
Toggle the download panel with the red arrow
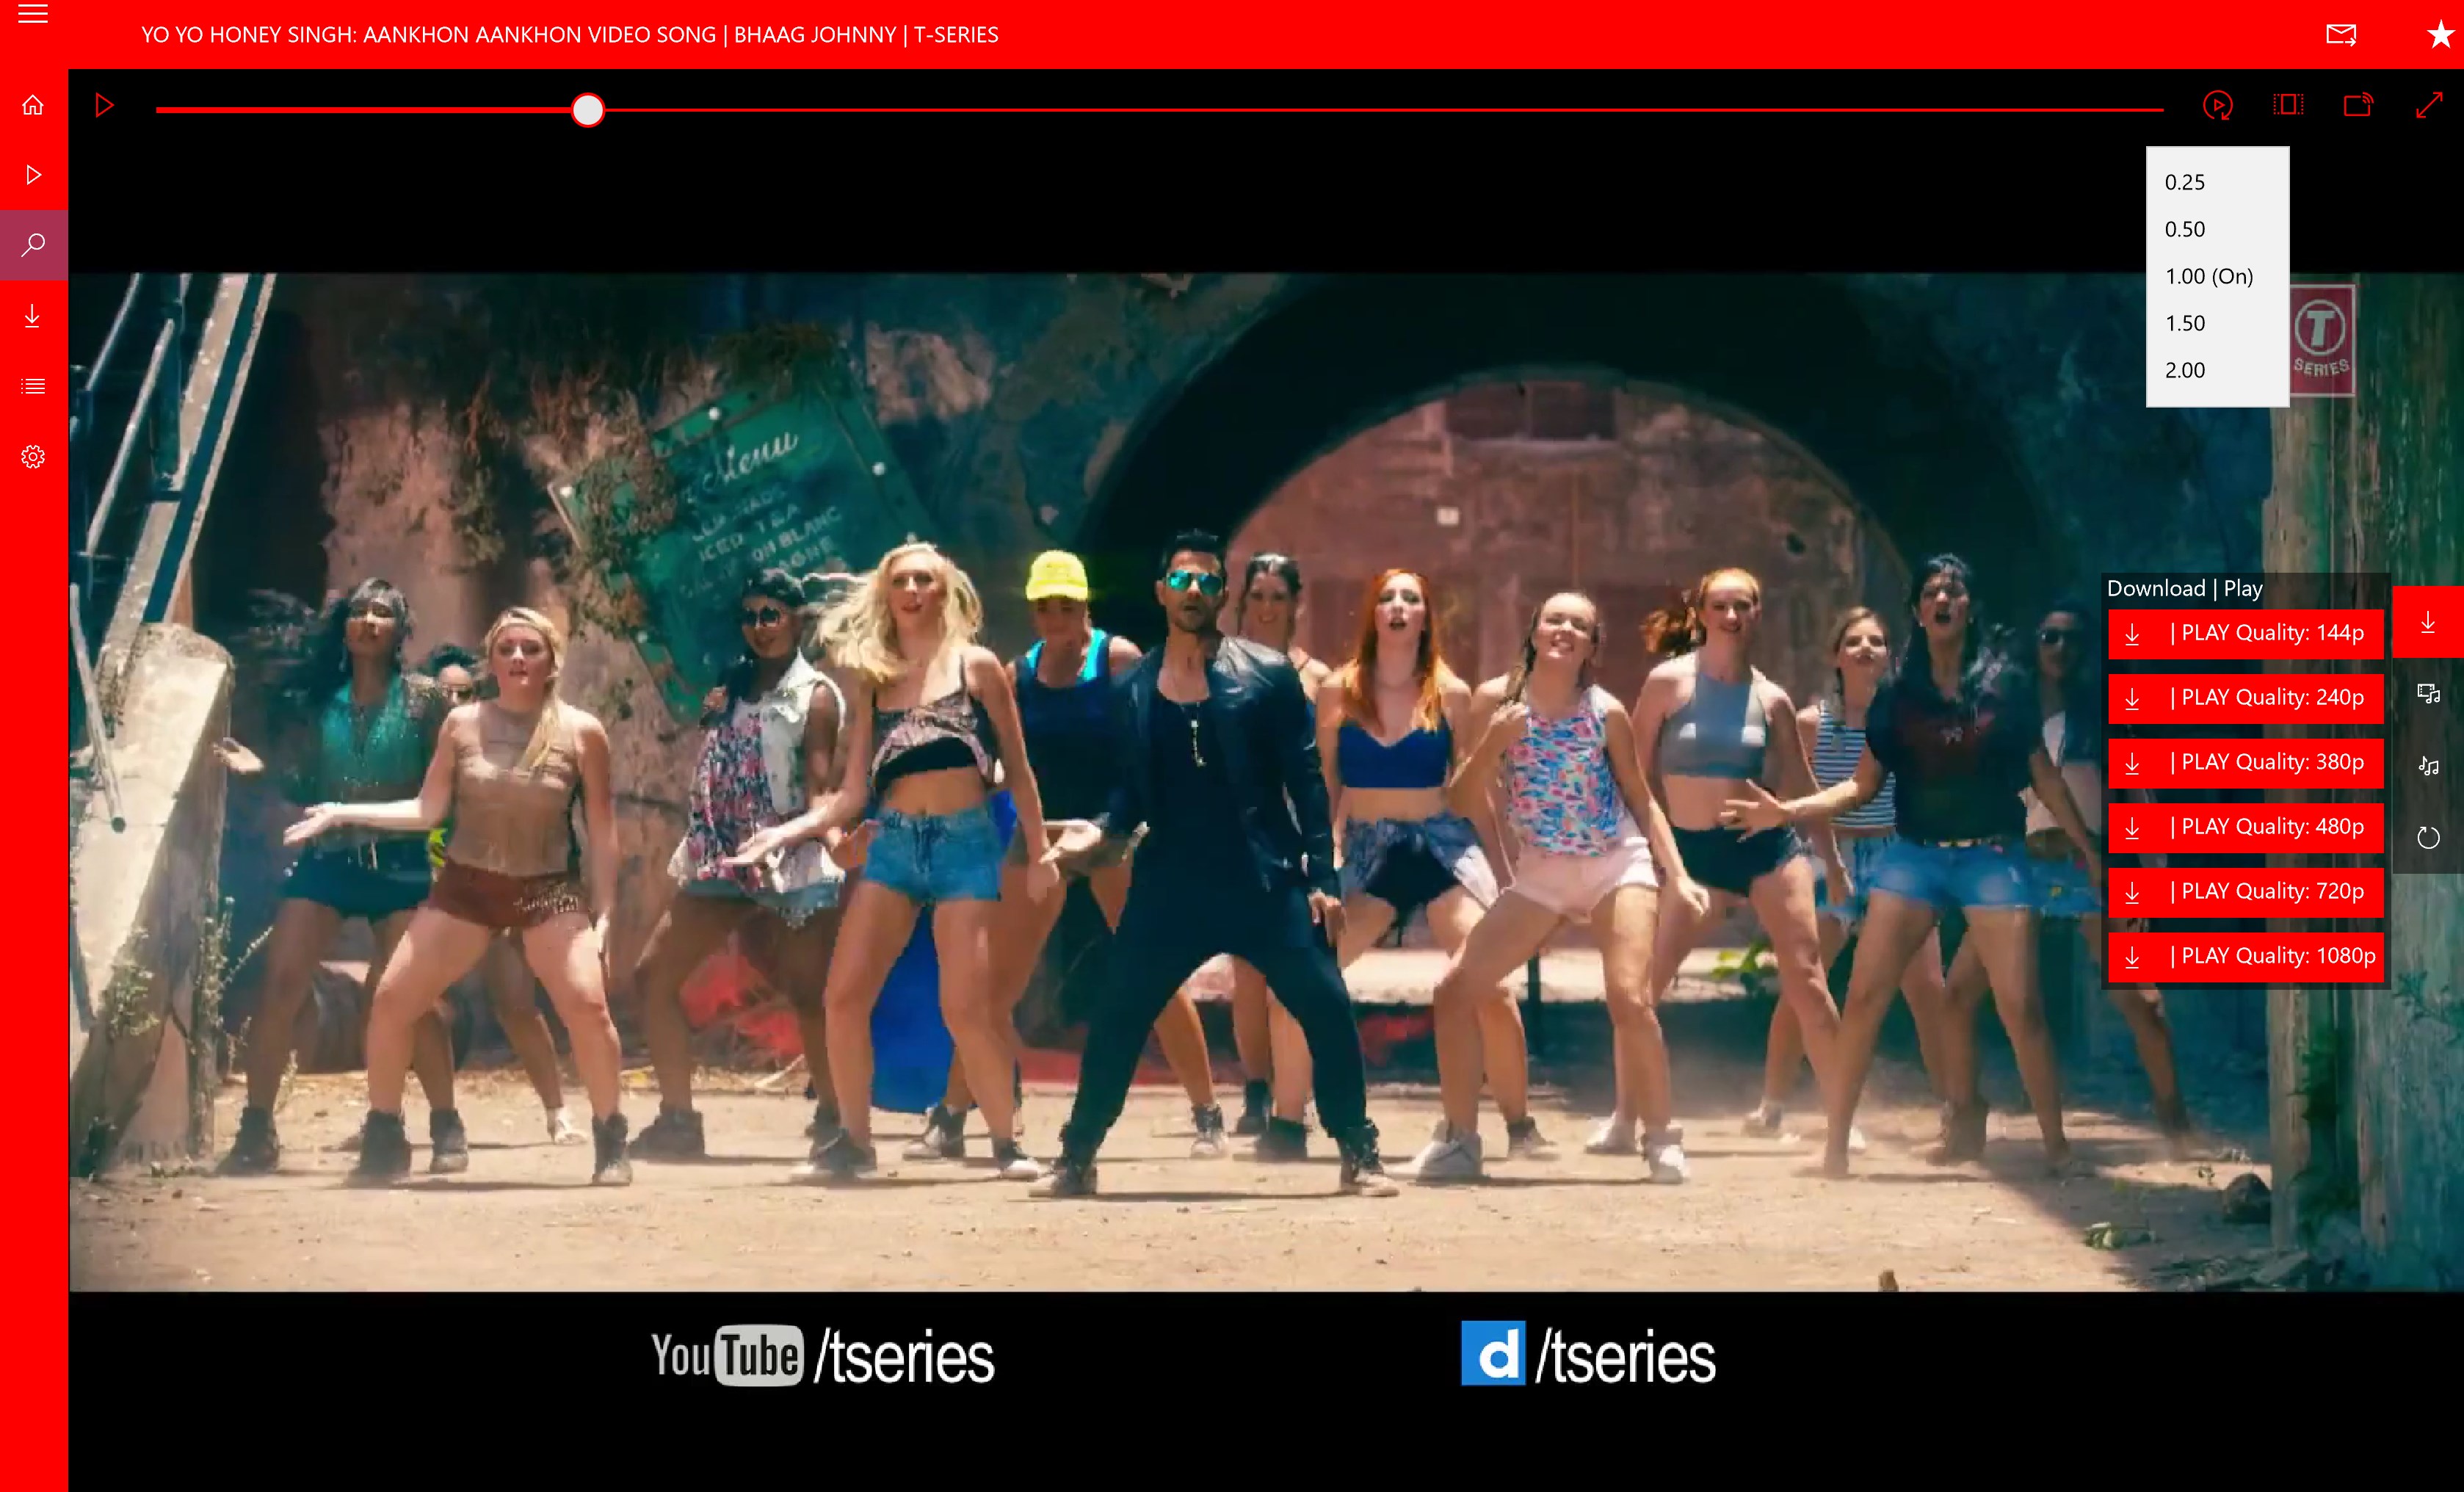pyautogui.click(x=2428, y=622)
